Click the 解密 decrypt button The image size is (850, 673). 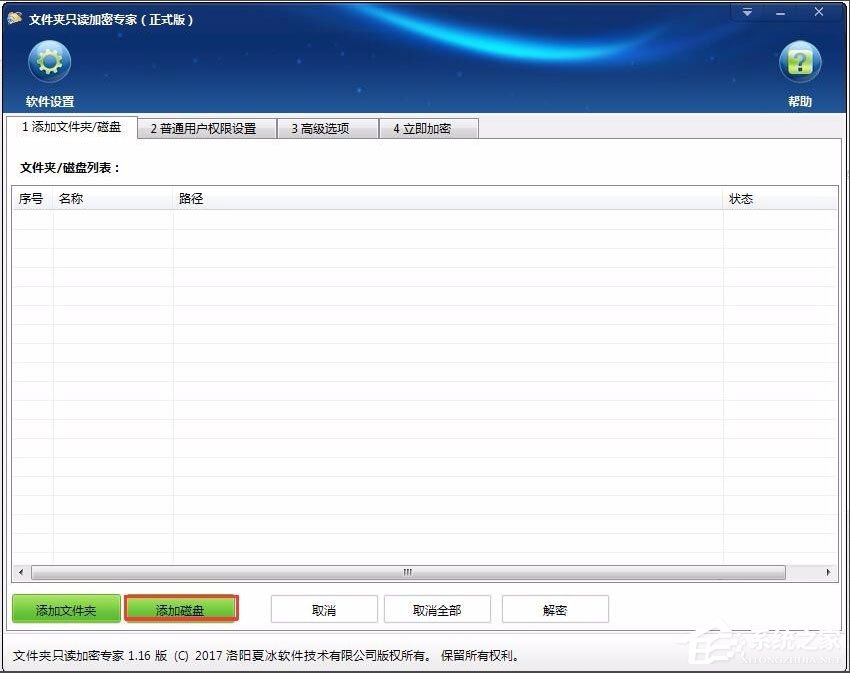coord(554,609)
